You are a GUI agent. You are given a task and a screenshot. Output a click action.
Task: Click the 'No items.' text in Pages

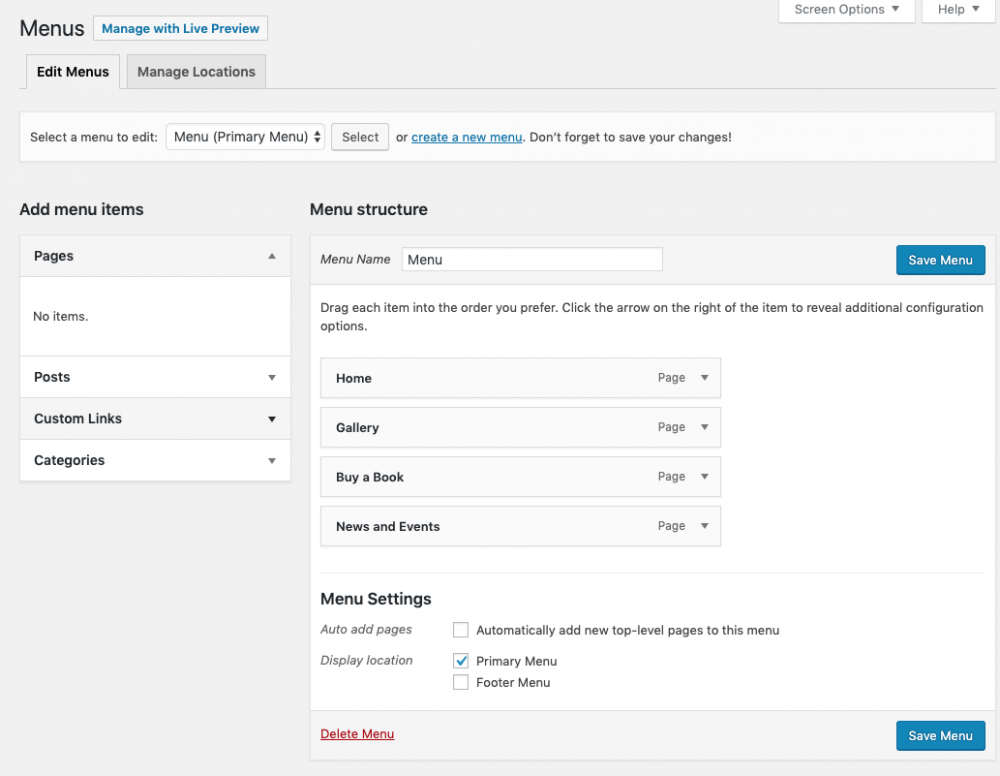[x=61, y=316]
